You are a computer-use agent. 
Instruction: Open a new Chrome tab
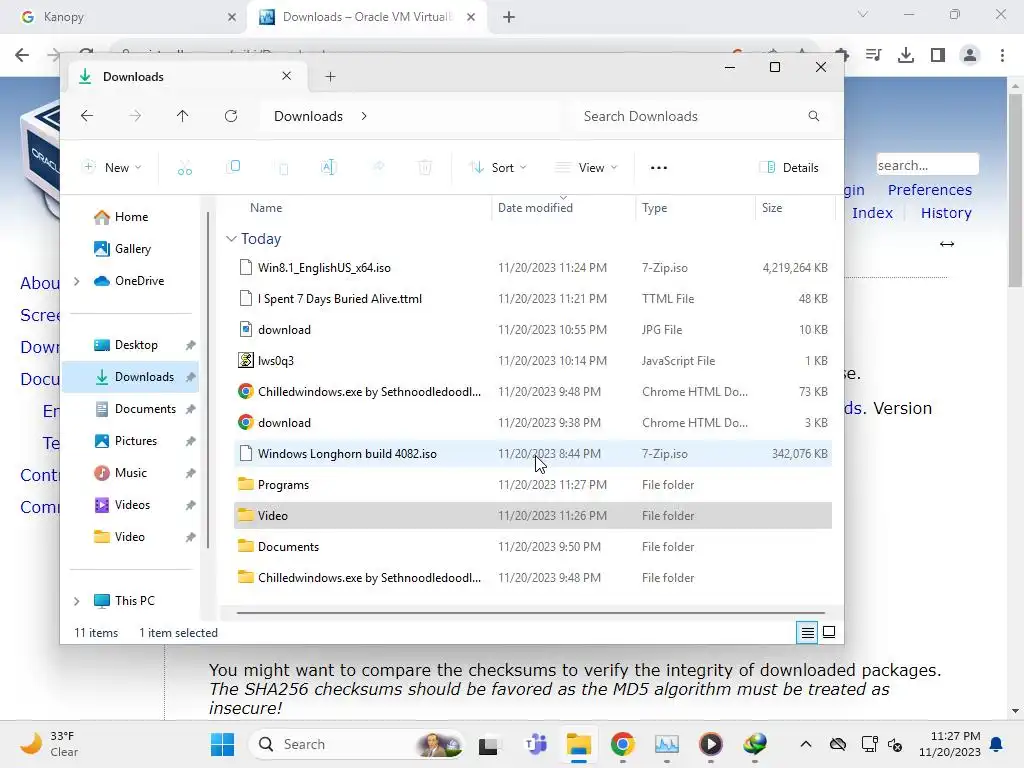[x=509, y=17]
